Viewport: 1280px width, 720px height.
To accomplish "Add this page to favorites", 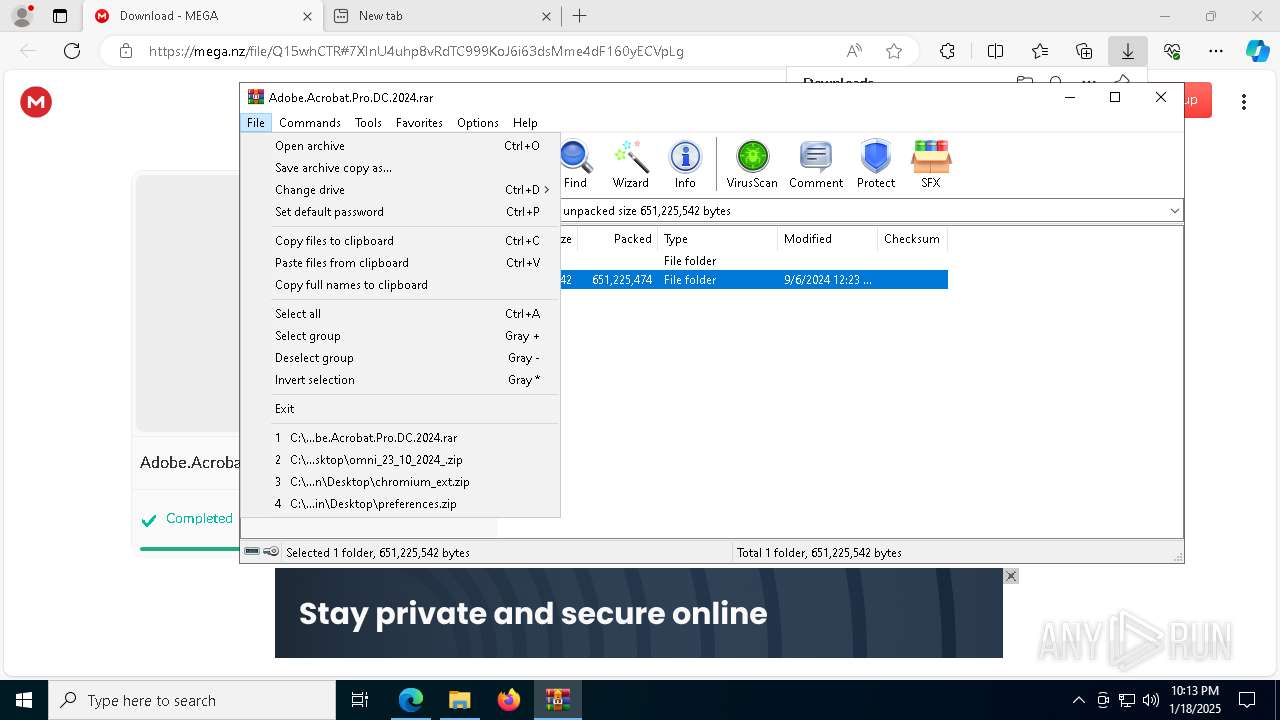I will tap(894, 51).
